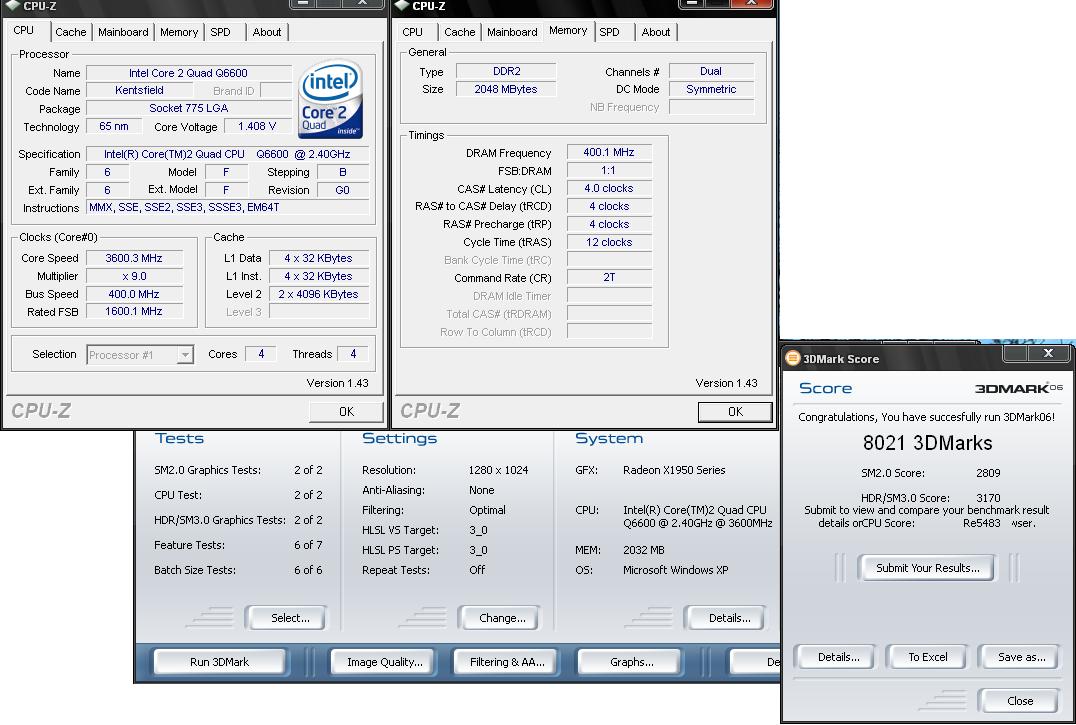Click the GFX value Radeon X1950 Series
1076x725 pixels.
(x=674, y=471)
